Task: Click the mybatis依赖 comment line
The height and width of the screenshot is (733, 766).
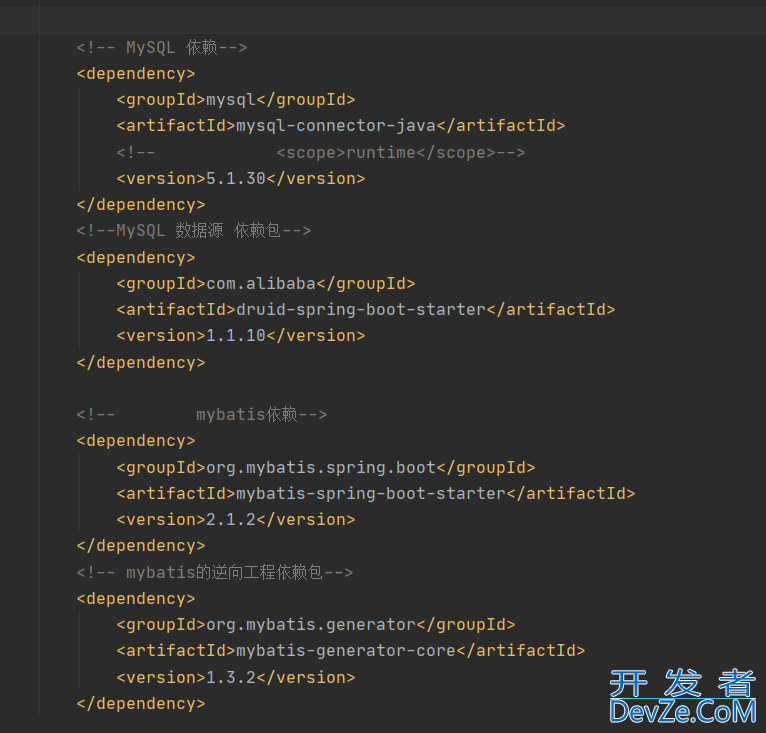Action: (201, 414)
